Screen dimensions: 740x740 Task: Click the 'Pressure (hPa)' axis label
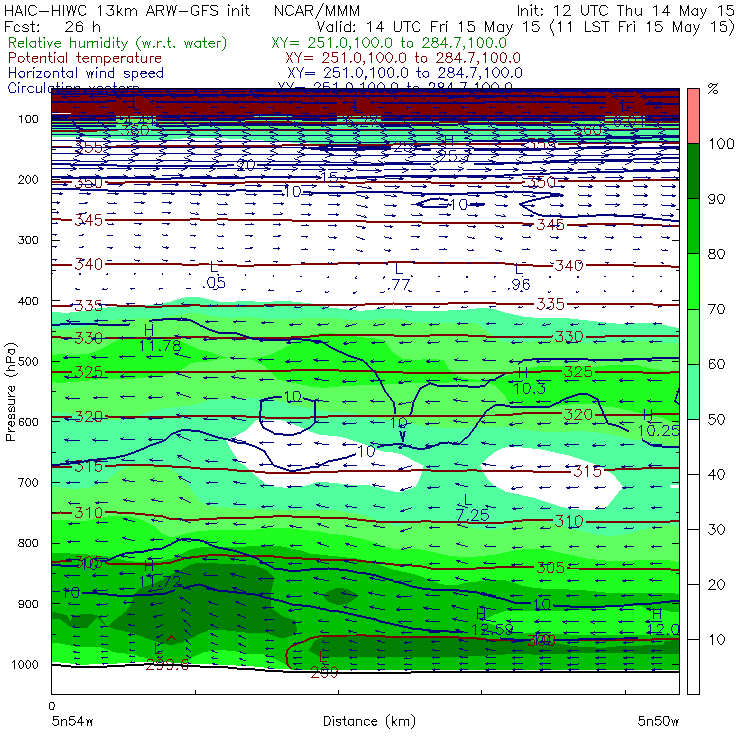click(x=10, y=392)
